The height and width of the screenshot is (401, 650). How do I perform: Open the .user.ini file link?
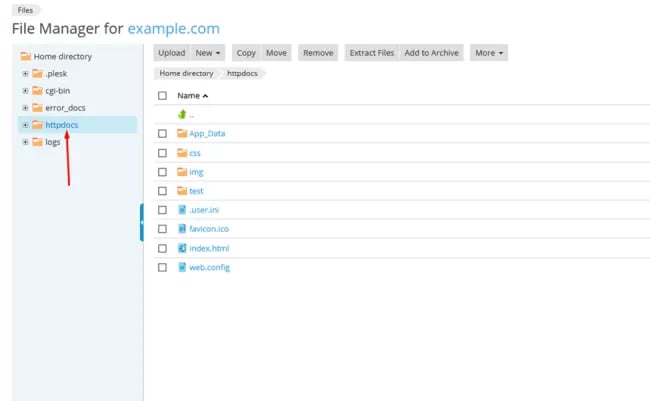(204, 210)
